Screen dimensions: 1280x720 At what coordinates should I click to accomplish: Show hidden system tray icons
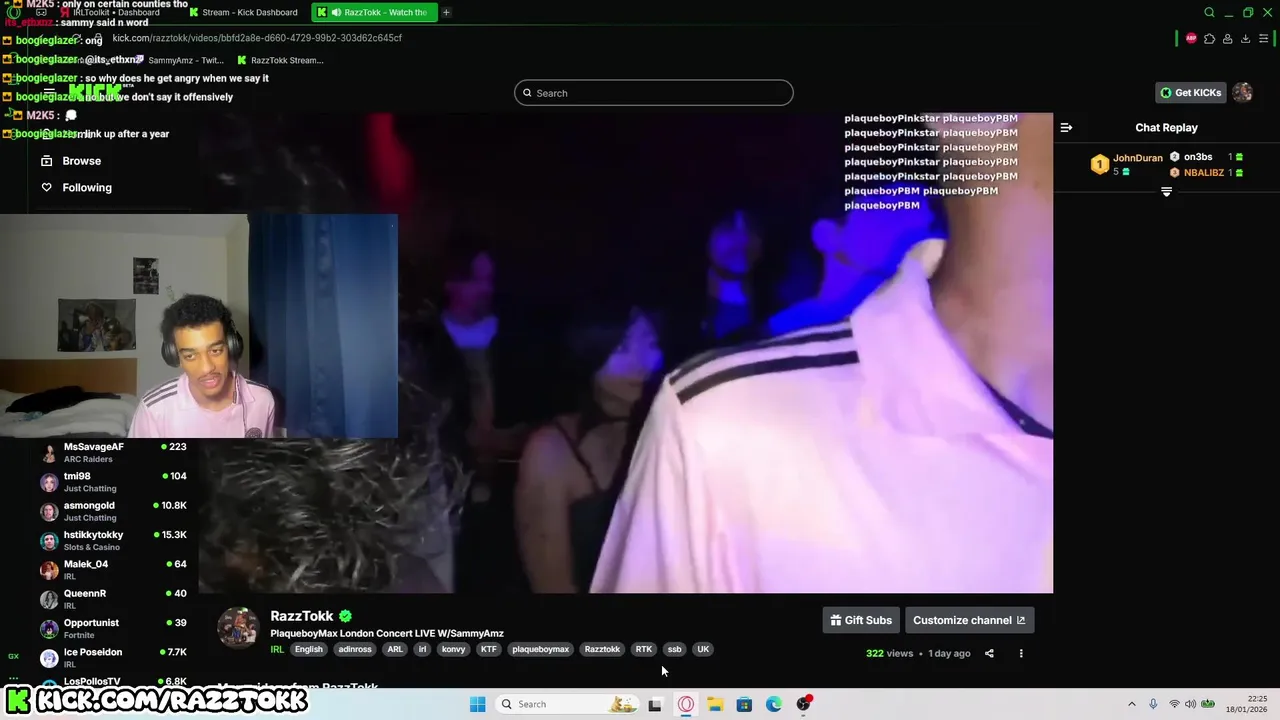pyautogui.click(x=1131, y=704)
